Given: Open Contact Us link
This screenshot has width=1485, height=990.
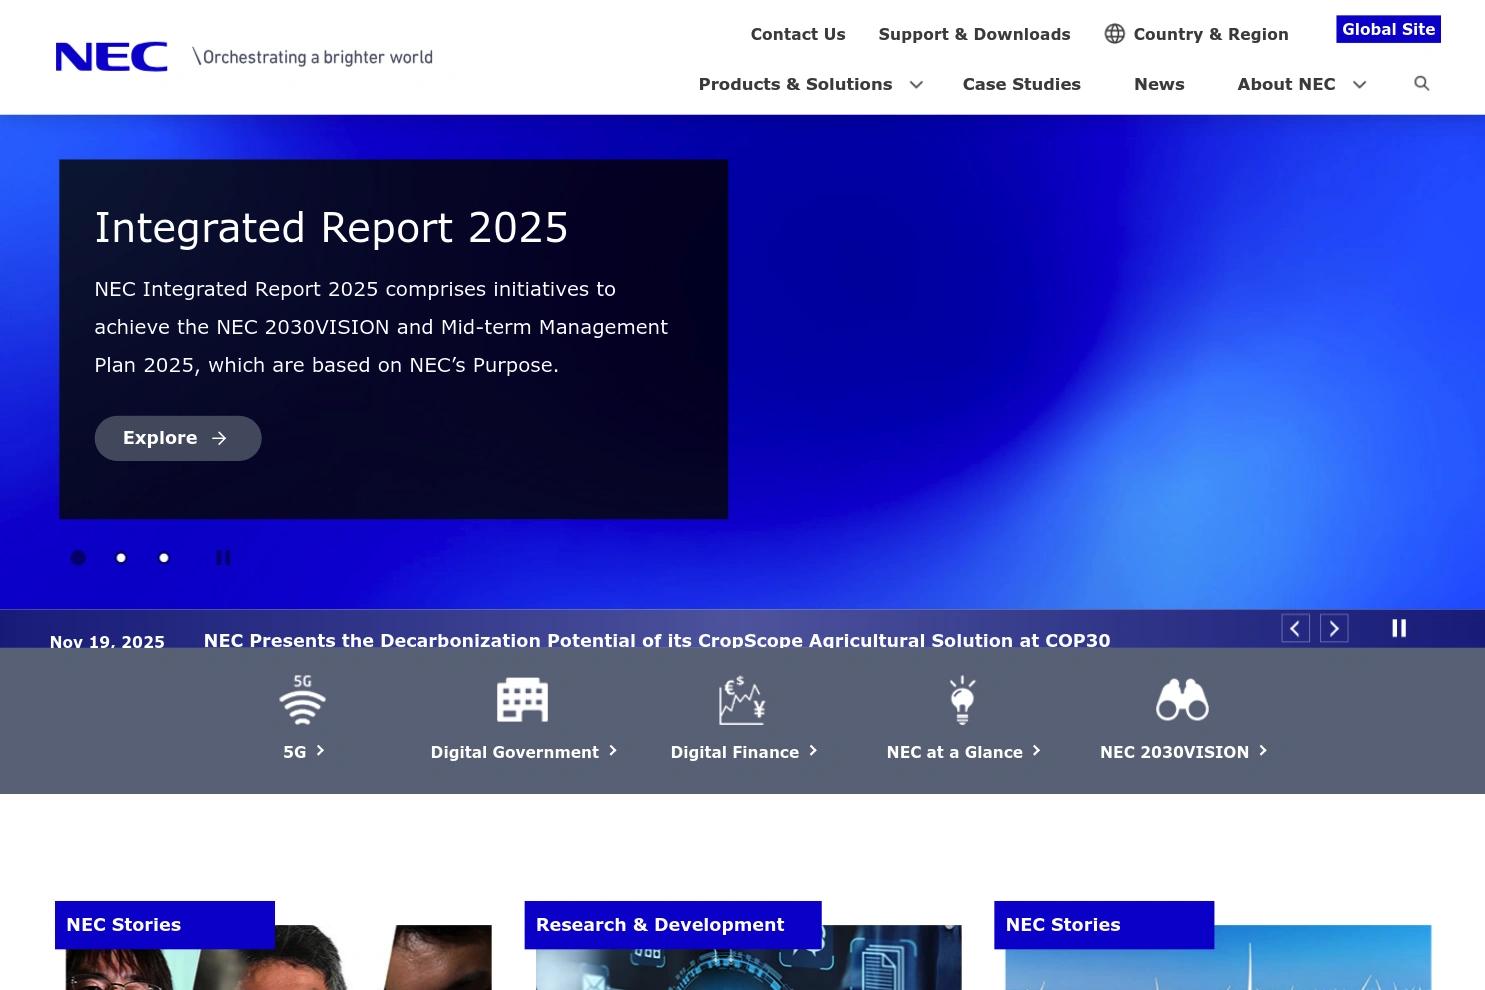Looking at the screenshot, I should click(798, 34).
